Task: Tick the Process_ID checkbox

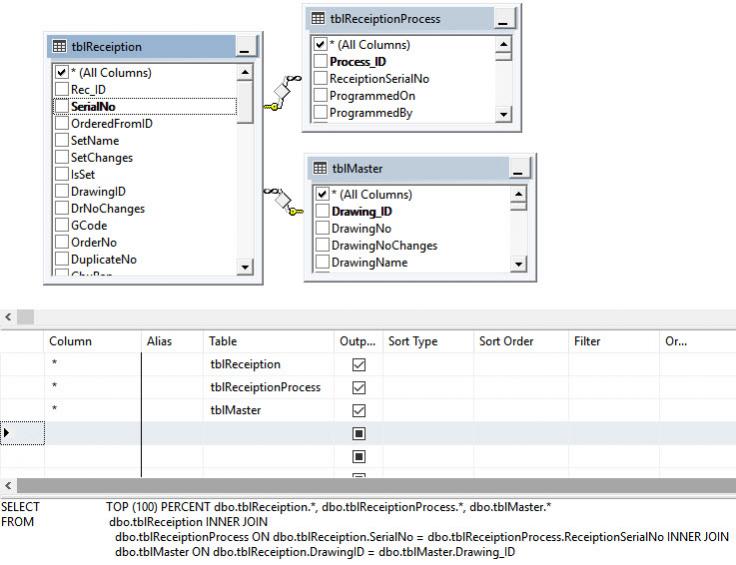Action: point(320,61)
